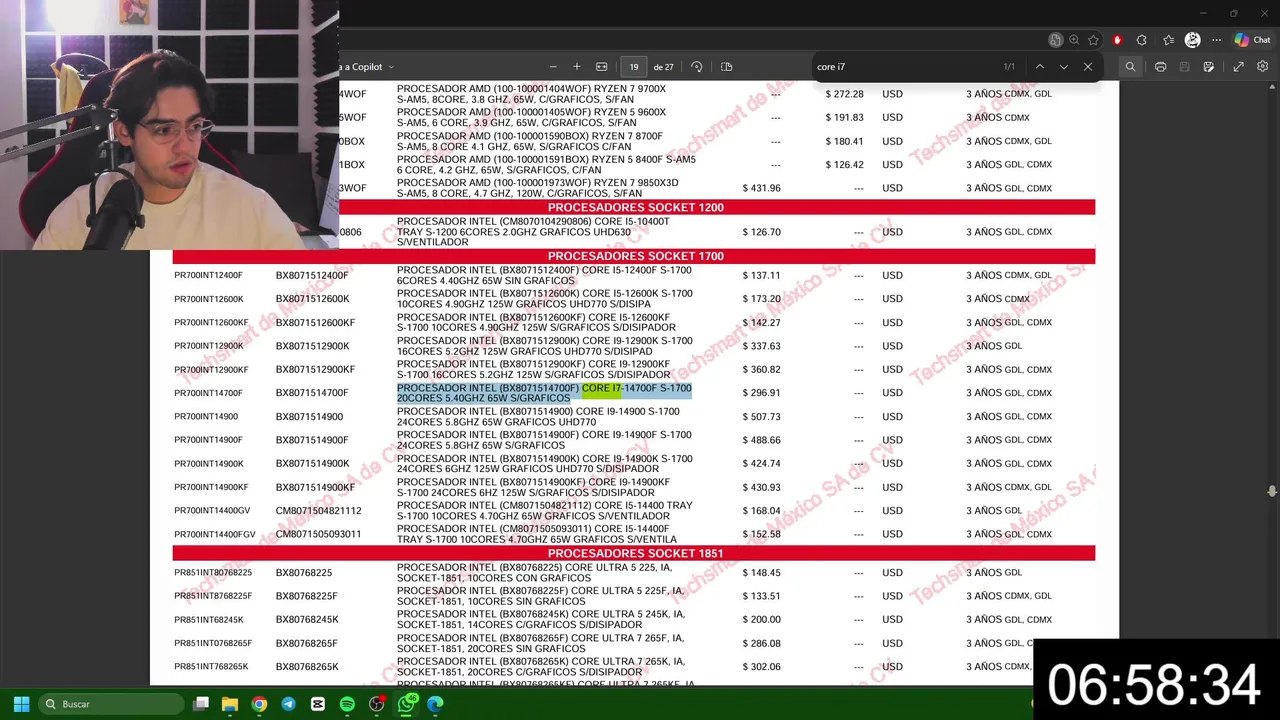Enter full screen PDF view
Screen dimensions: 1280x720
click(x=1238, y=67)
